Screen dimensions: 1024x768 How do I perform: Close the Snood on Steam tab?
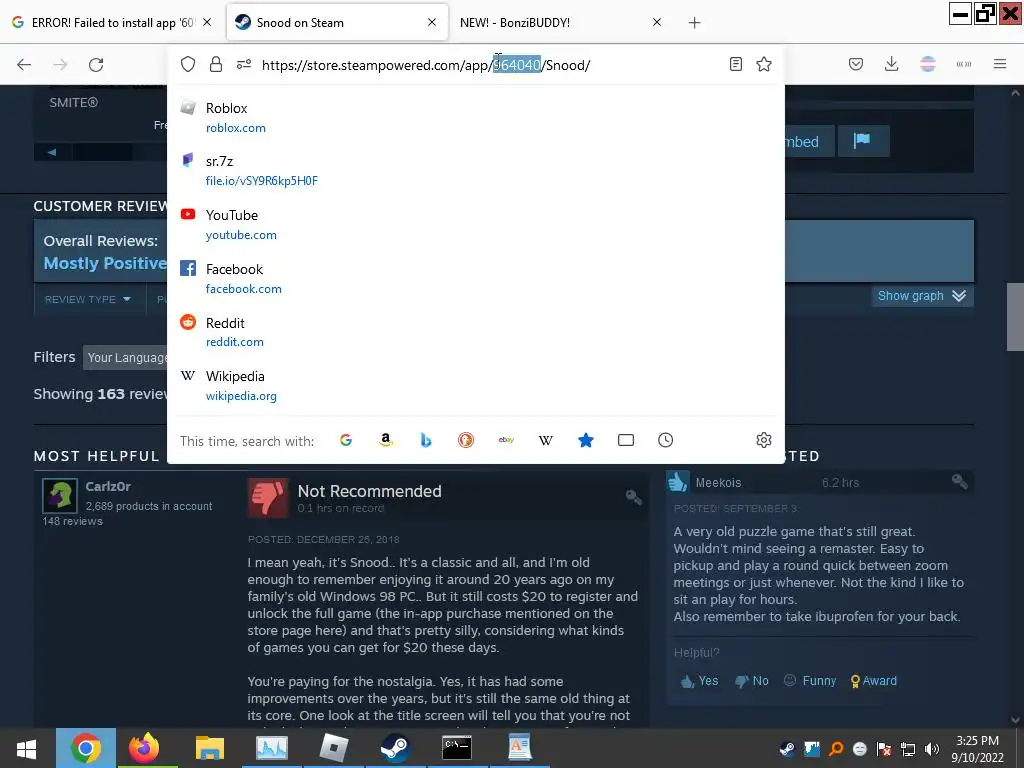click(x=432, y=22)
